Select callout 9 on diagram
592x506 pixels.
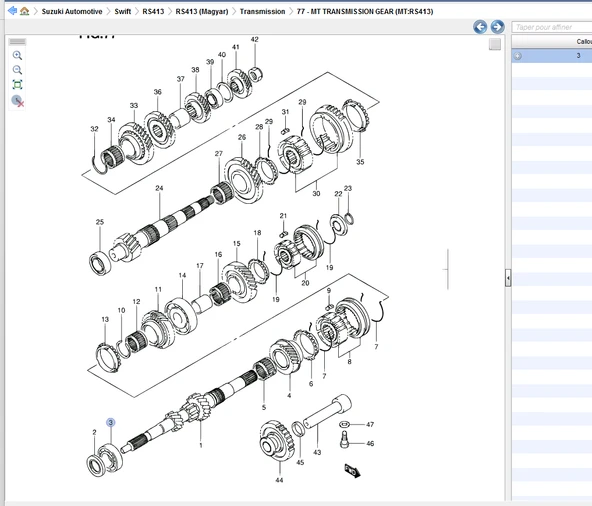[329, 290]
